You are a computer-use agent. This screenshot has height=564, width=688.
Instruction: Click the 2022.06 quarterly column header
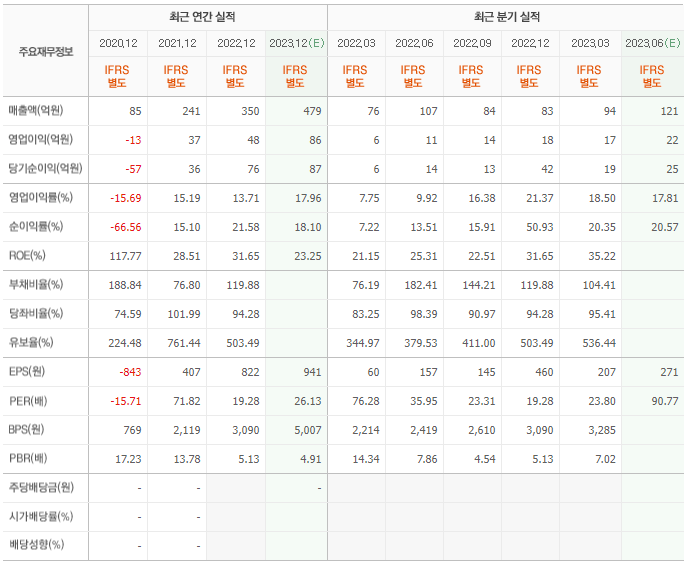[414, 43]
